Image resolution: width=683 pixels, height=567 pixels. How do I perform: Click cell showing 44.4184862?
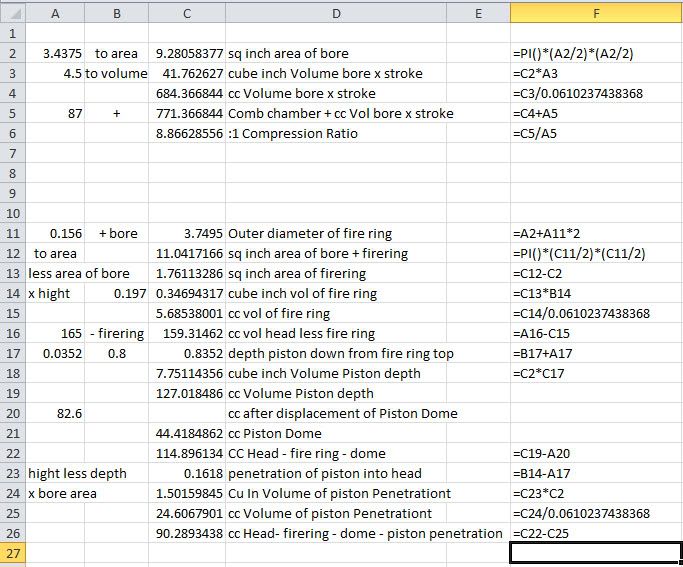(189, 434)
